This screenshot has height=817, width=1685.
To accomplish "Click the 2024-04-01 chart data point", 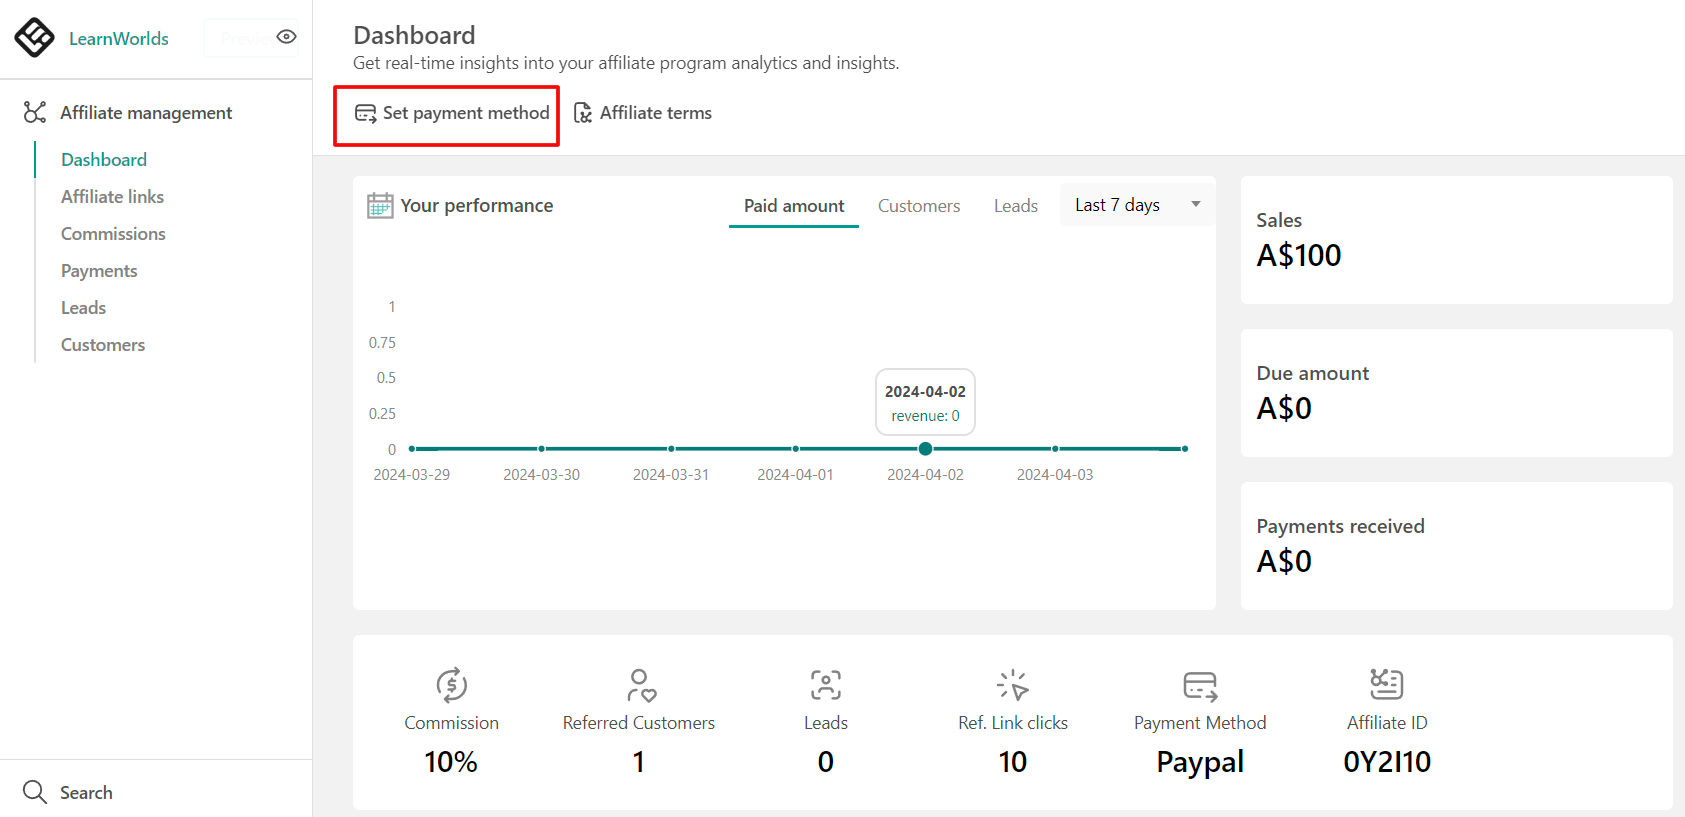I will (x=796, y=449).
